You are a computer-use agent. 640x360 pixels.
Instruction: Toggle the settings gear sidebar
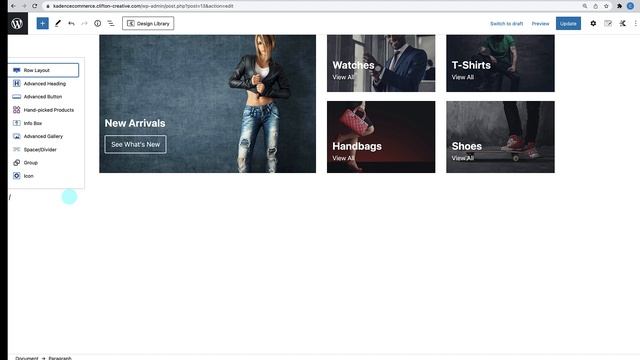pyautogui.click(x=593, y=24)
